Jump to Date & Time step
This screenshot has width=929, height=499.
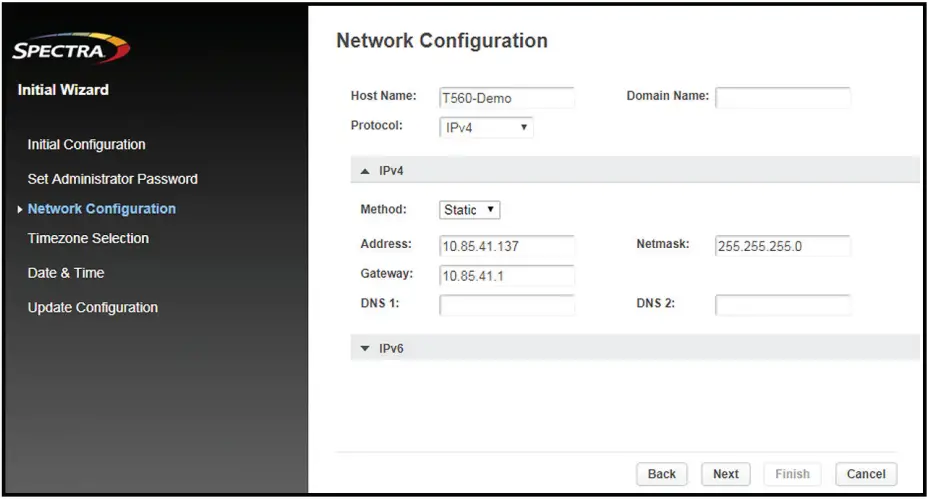66,273
